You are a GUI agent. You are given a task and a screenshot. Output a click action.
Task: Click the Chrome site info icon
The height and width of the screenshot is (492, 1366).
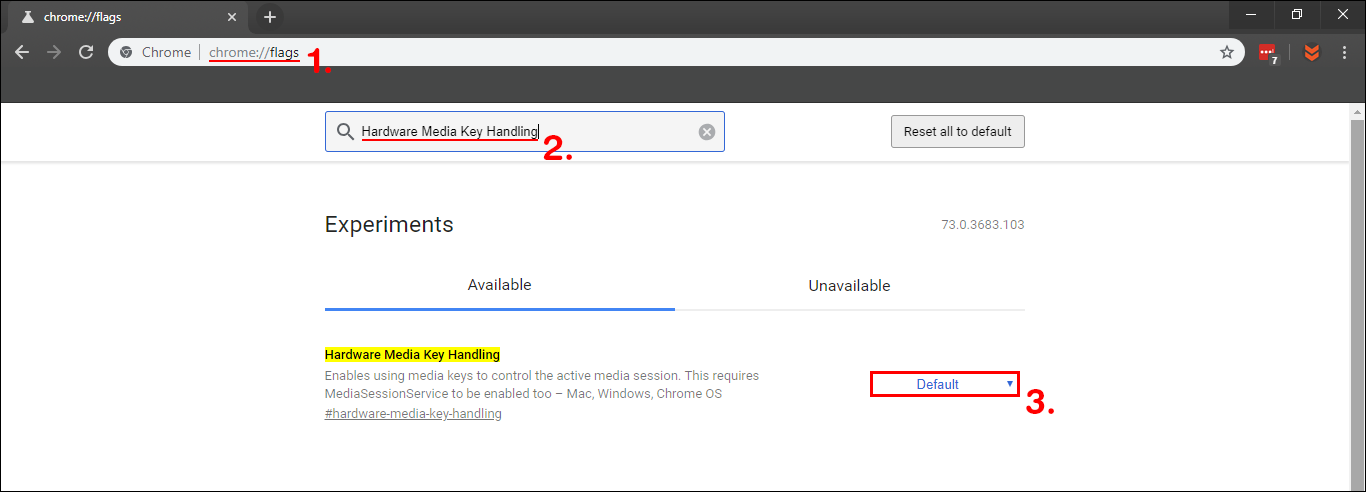point(127,52)
